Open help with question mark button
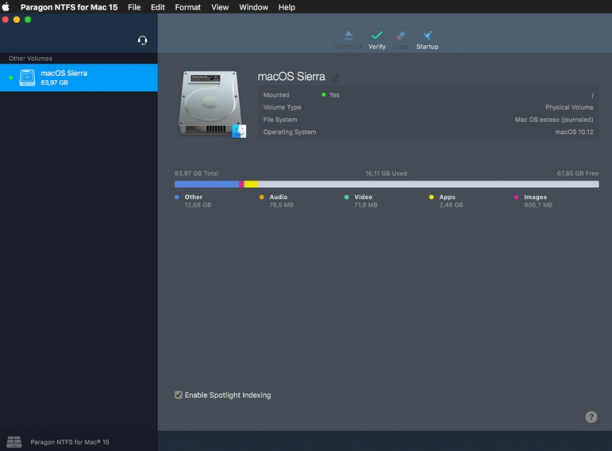 click(591, 417)
